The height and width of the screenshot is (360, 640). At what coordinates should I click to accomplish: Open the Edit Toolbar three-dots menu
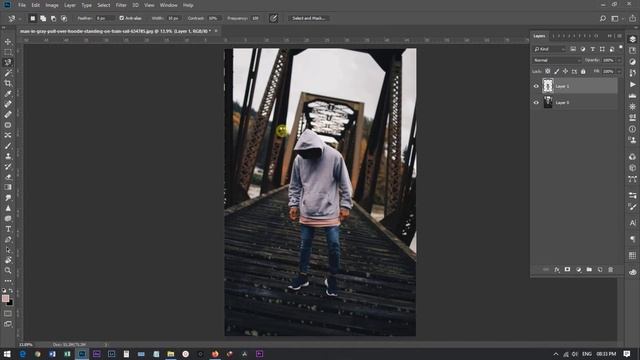[x=8, y=281]
